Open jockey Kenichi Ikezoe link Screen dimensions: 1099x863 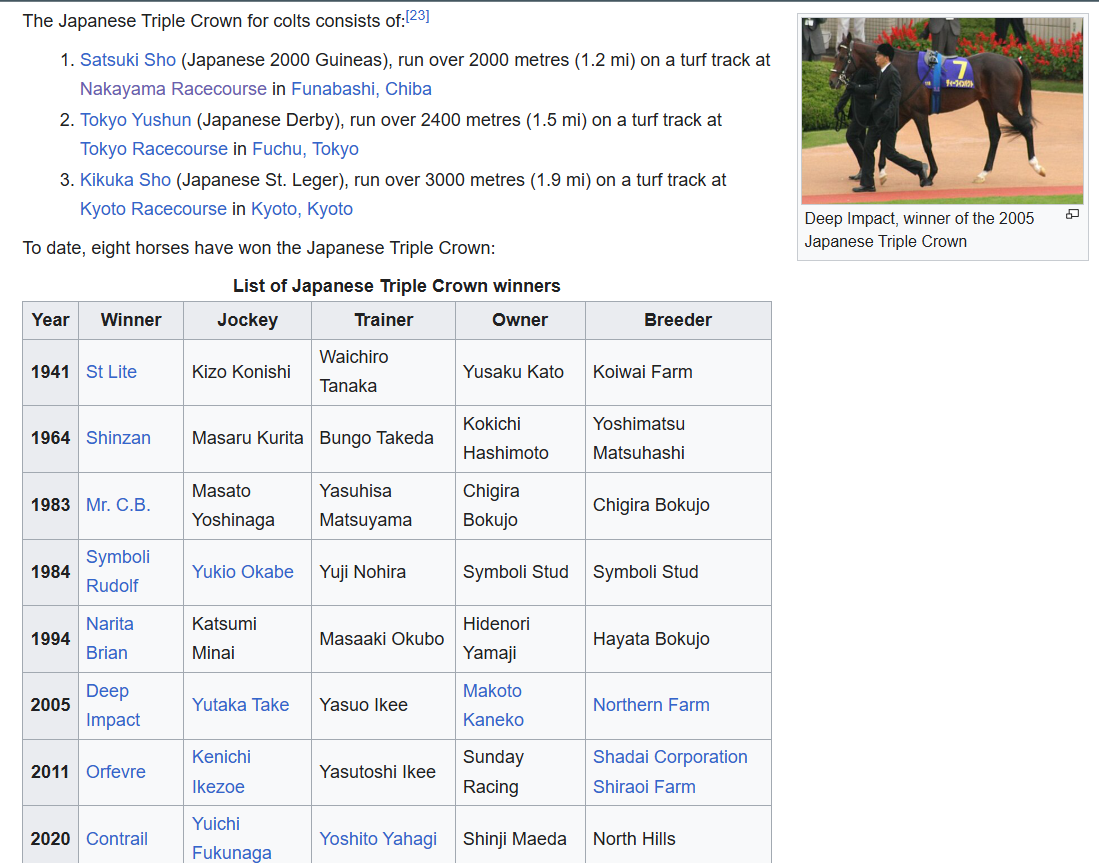point(221,772)
